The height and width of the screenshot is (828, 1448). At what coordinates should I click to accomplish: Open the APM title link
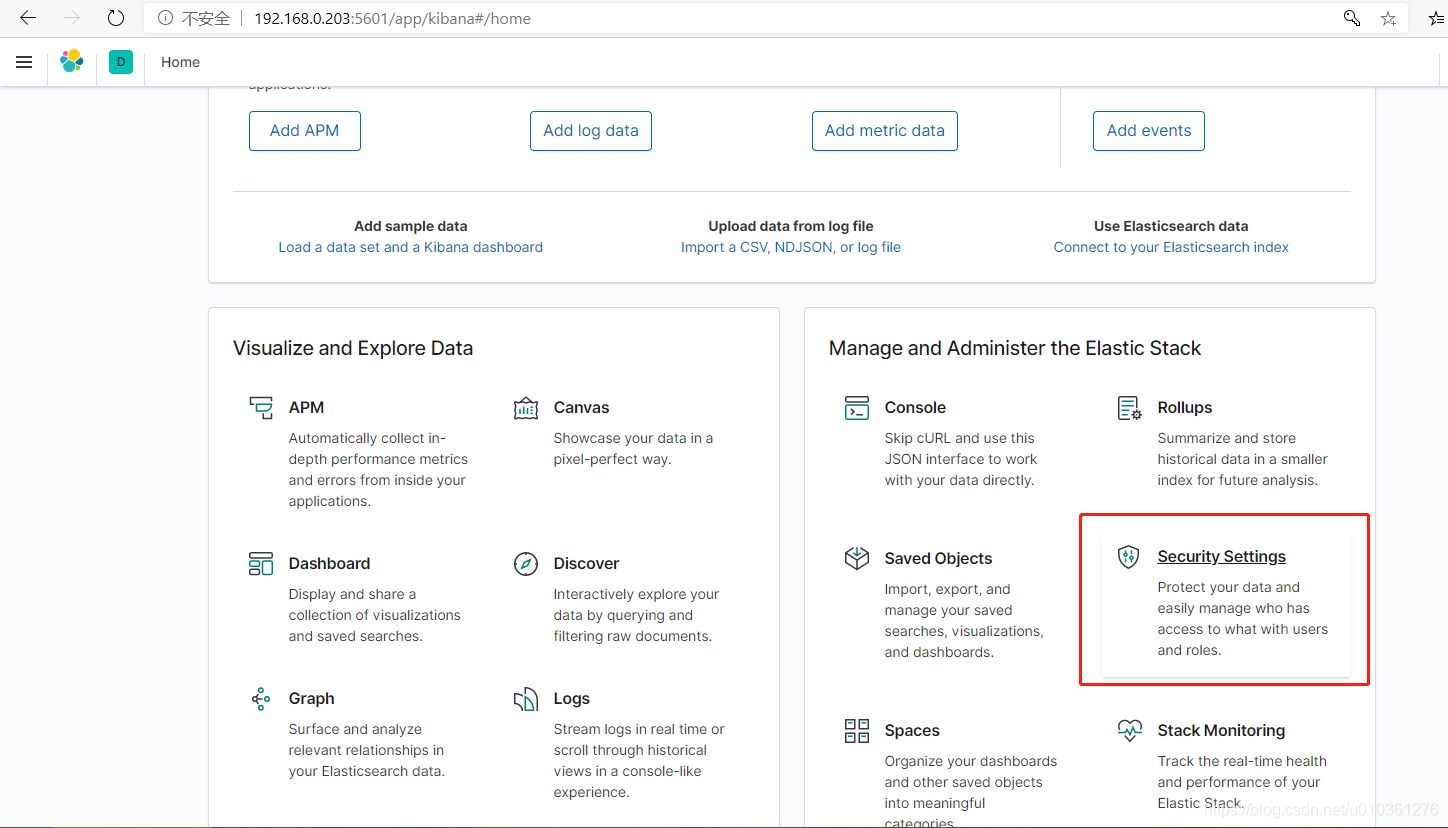pos(306,407)
